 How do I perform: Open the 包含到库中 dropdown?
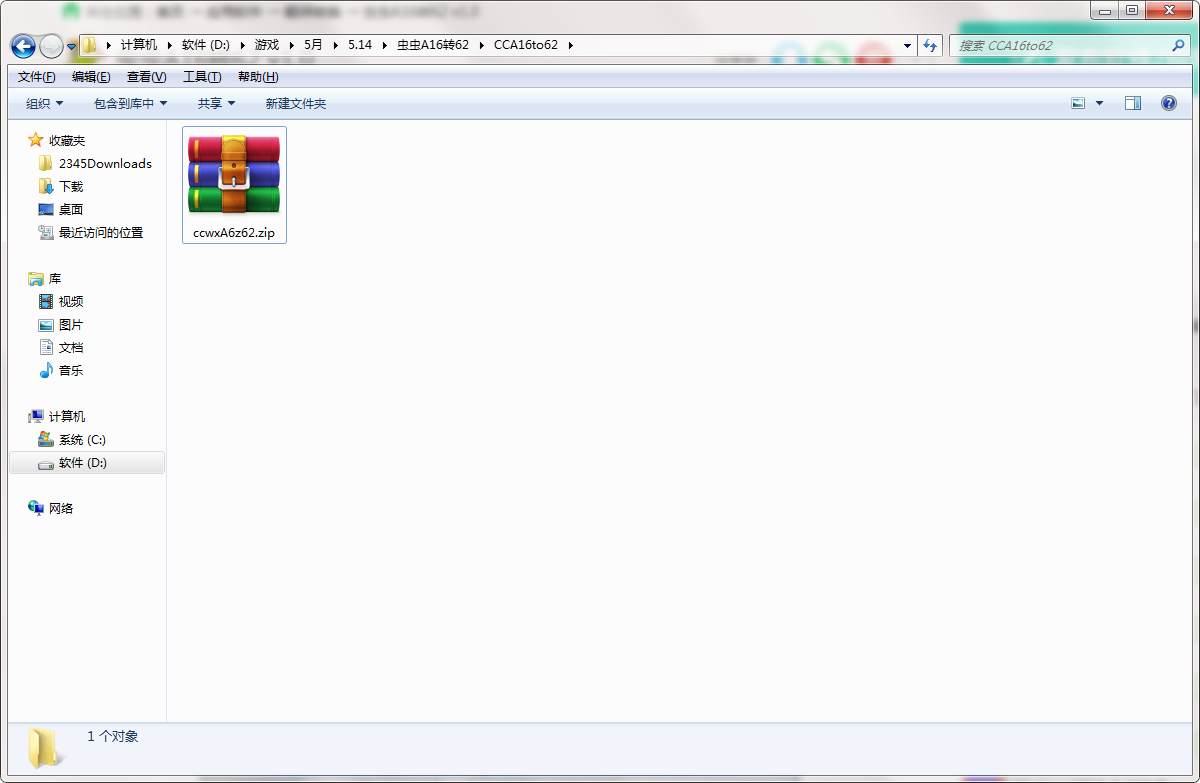[x=130, y=103]
